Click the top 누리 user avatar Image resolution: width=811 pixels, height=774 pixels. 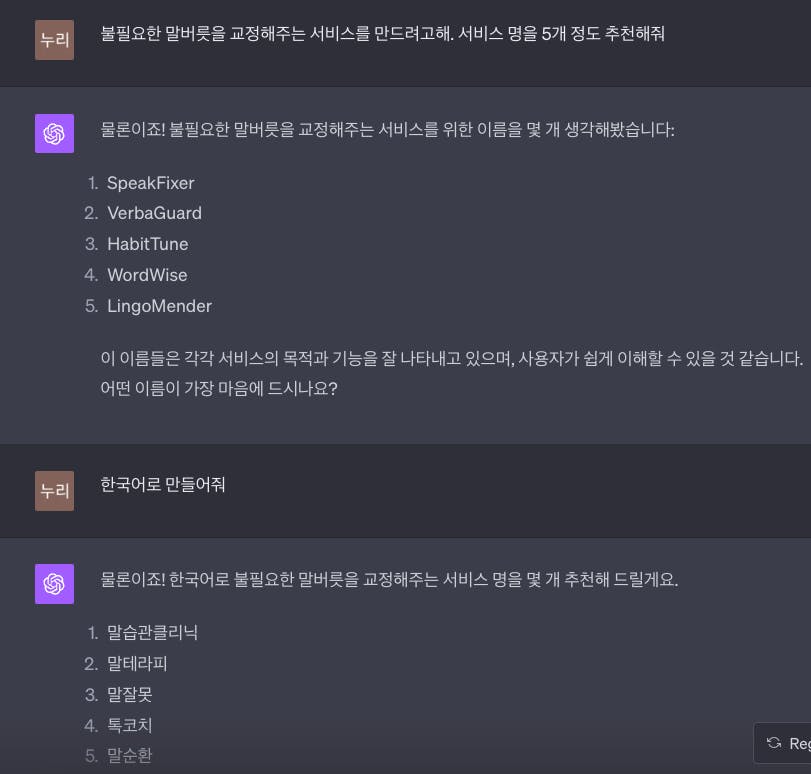click(x=54, y=40)
